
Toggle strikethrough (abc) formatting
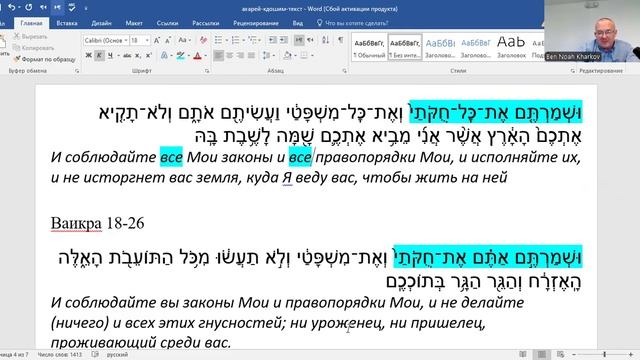127,55
